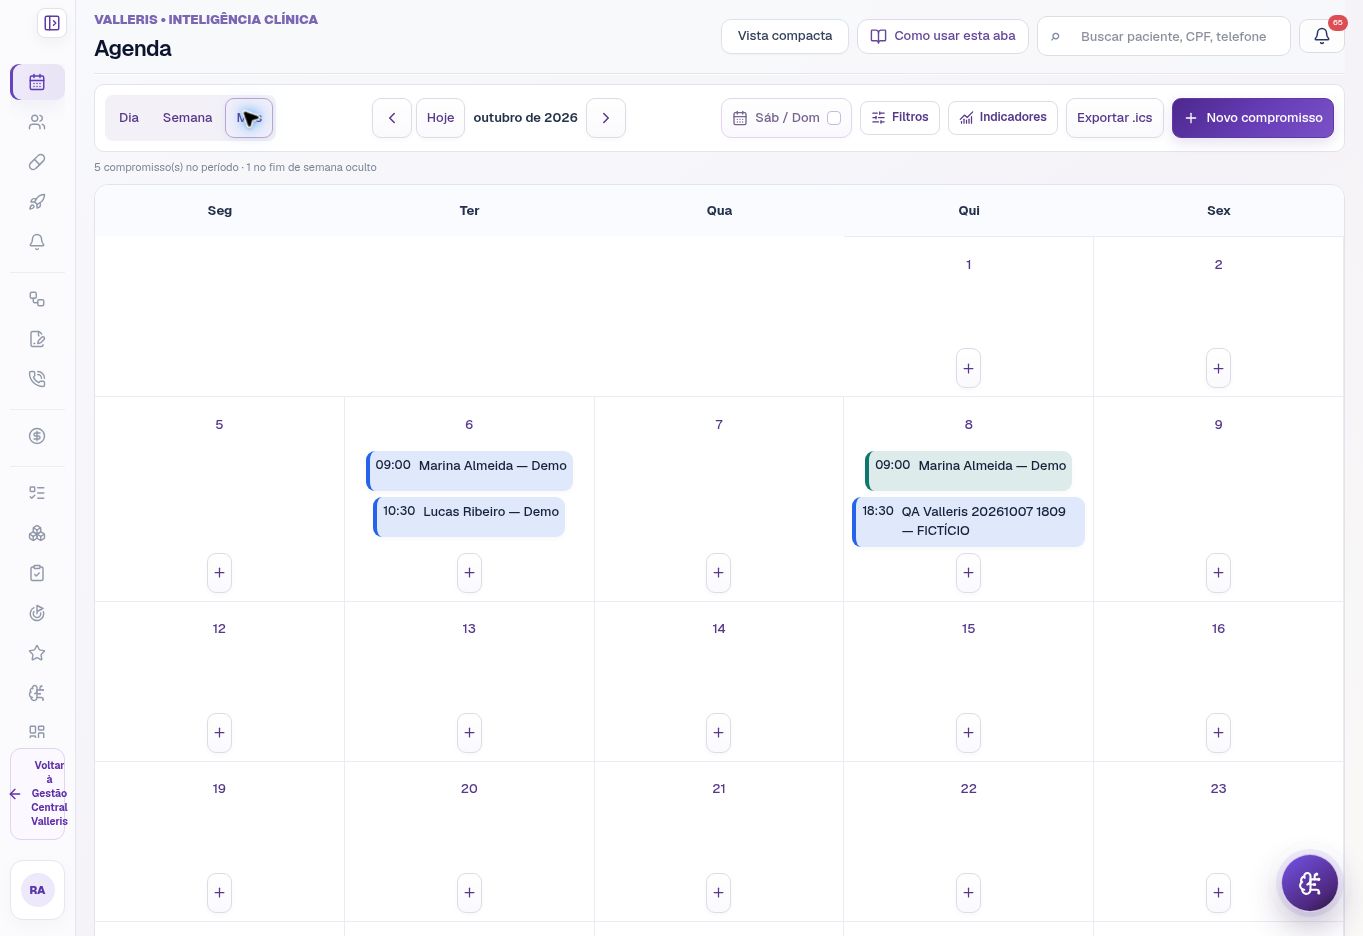Click Voltar à Gestão Central Valleris link
The height and width of the screenshot is (936, 1363).
coord(38,794)
